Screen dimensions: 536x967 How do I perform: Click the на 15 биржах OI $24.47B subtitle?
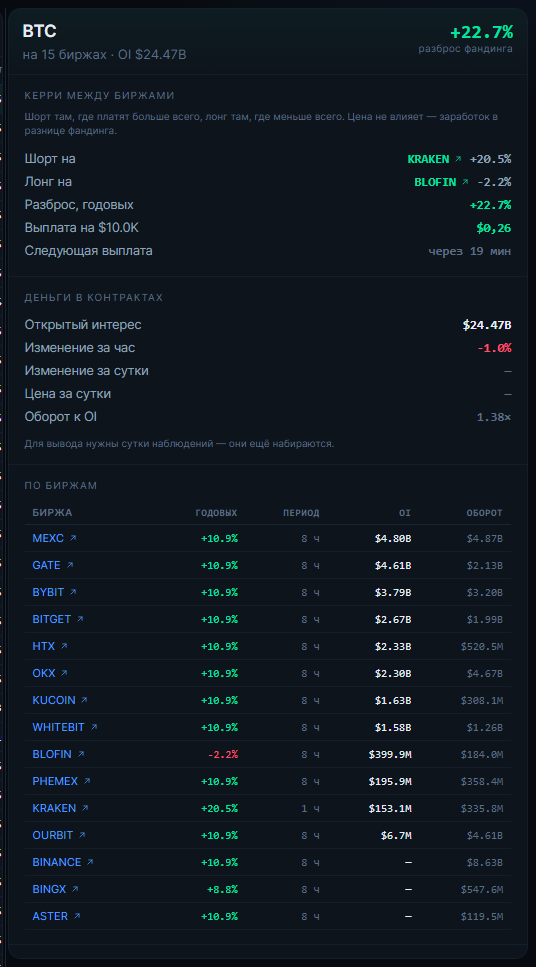pos(104,55)
